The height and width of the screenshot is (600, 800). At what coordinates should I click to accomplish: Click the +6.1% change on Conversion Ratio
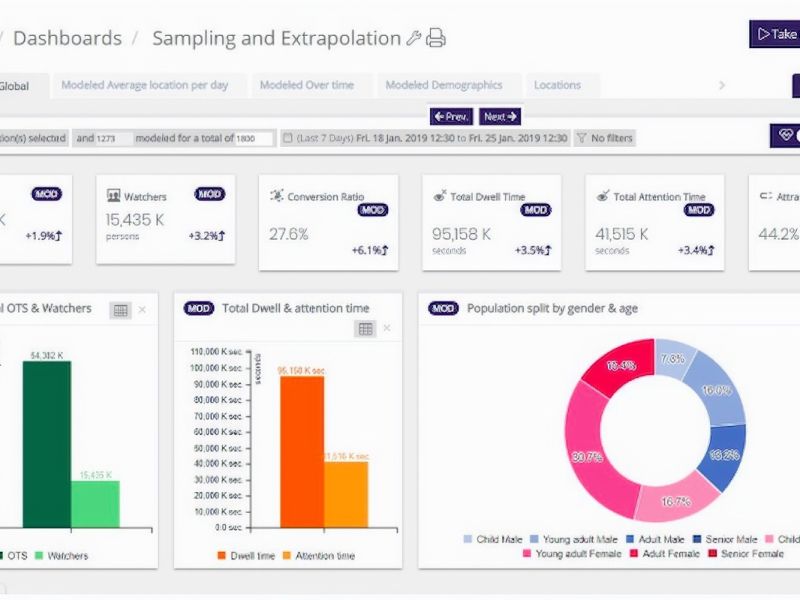(x=370, y=250)
